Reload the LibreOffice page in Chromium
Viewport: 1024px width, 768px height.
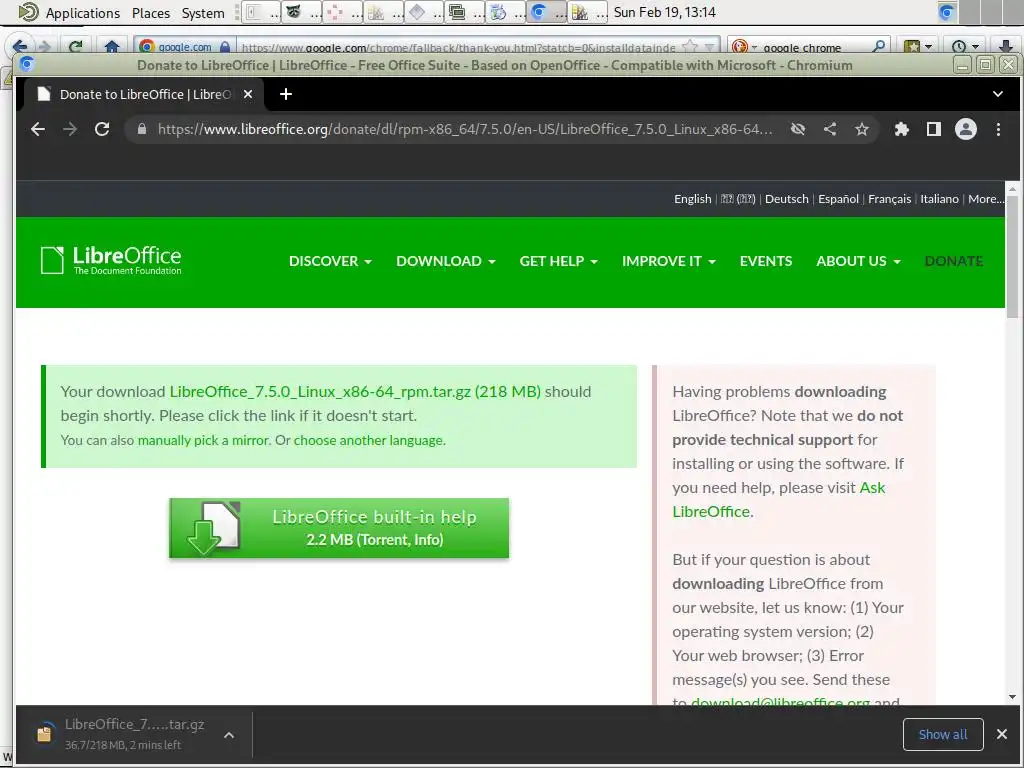point(102,129)
